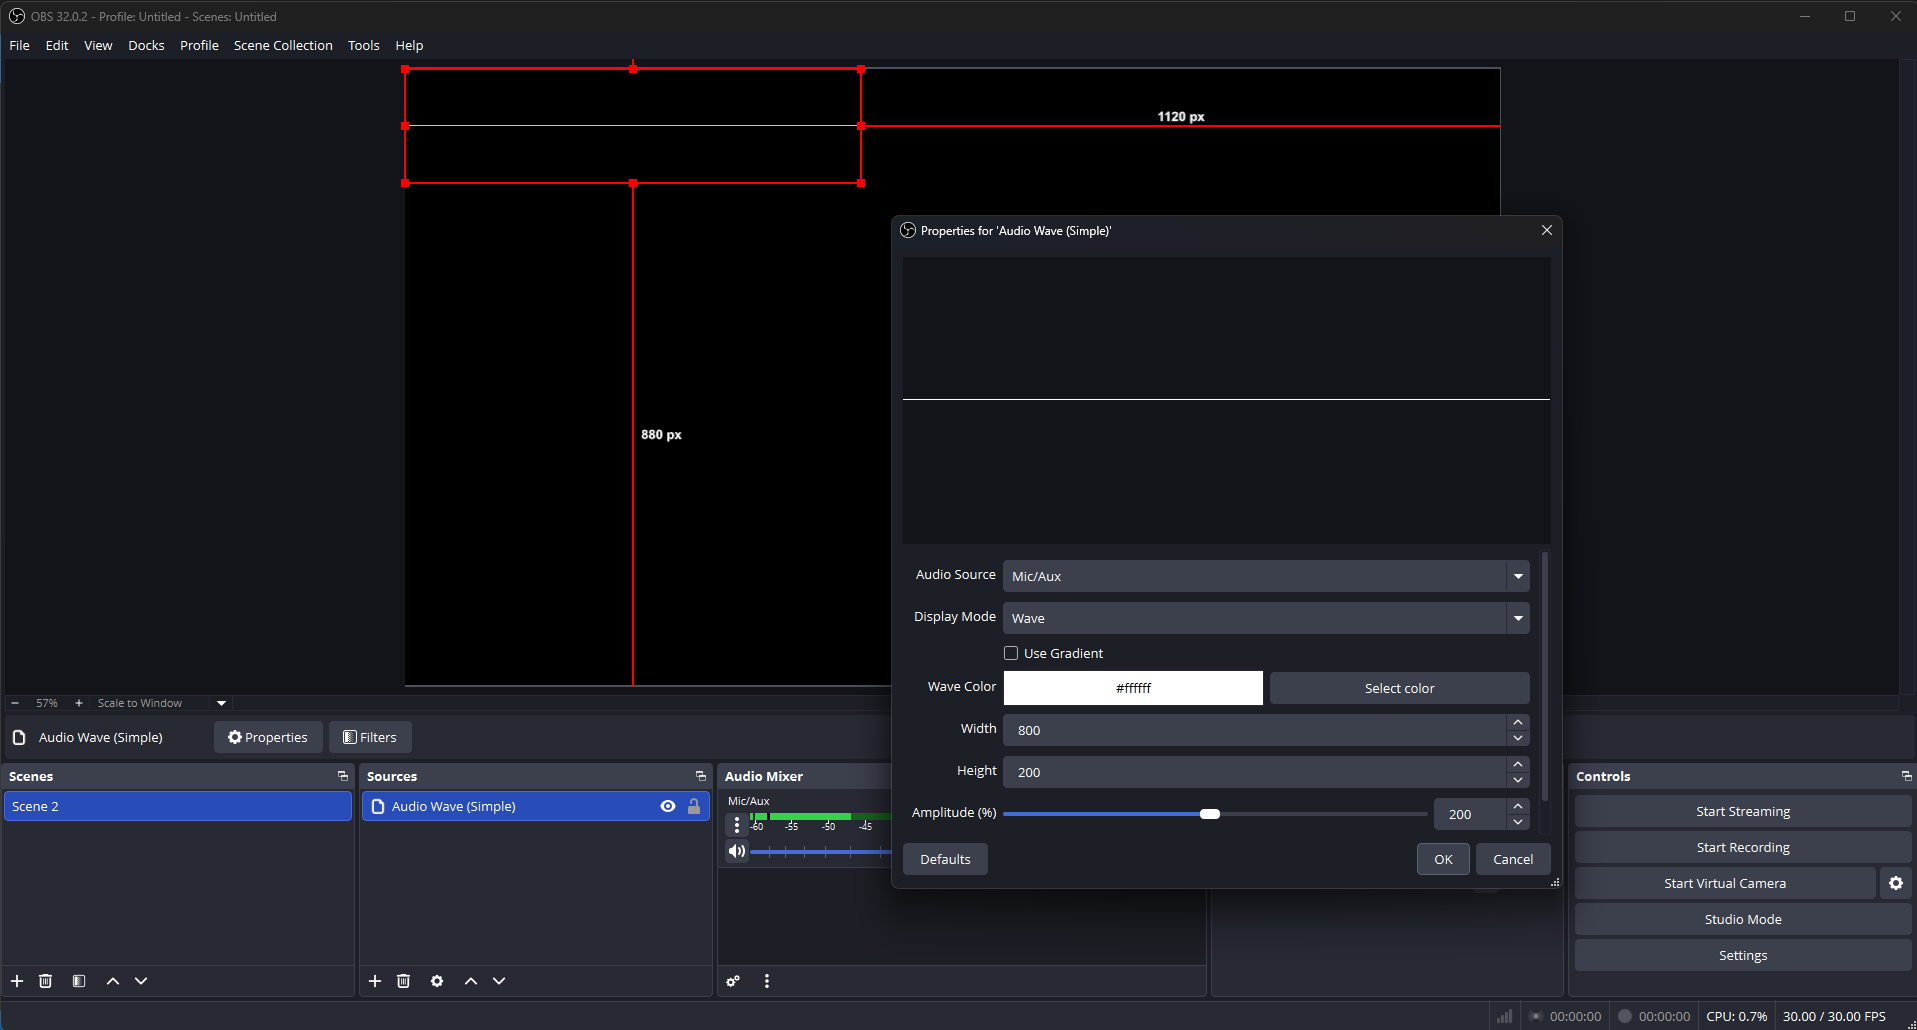Add a new scene with the plus icon
1917x1030 pixels.
point(17,981)
